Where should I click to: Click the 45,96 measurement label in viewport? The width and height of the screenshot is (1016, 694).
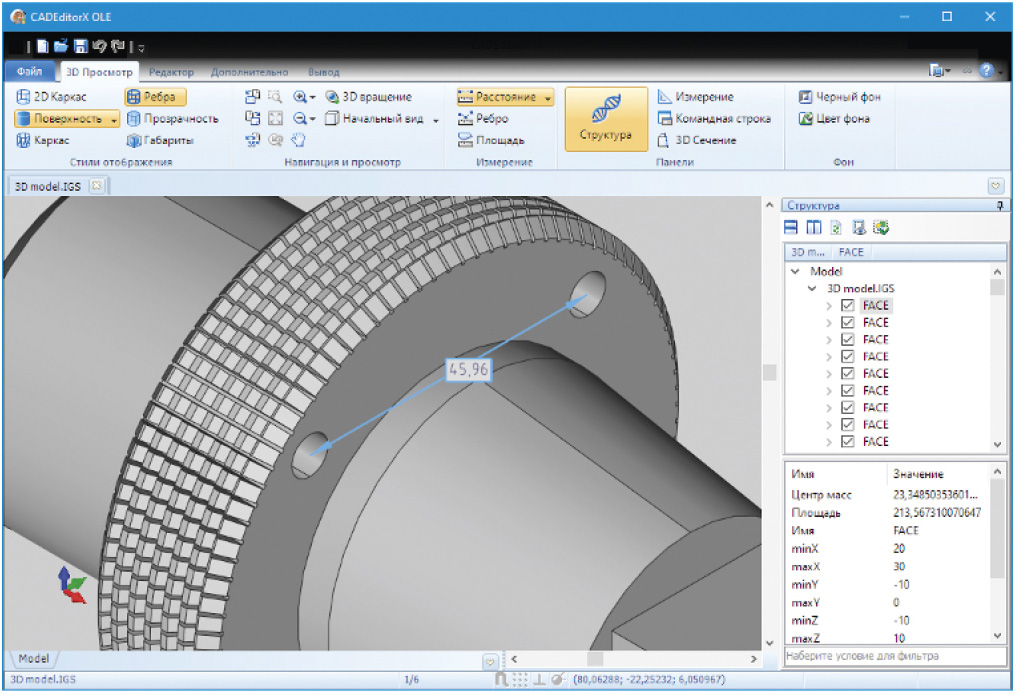point(468,369)
